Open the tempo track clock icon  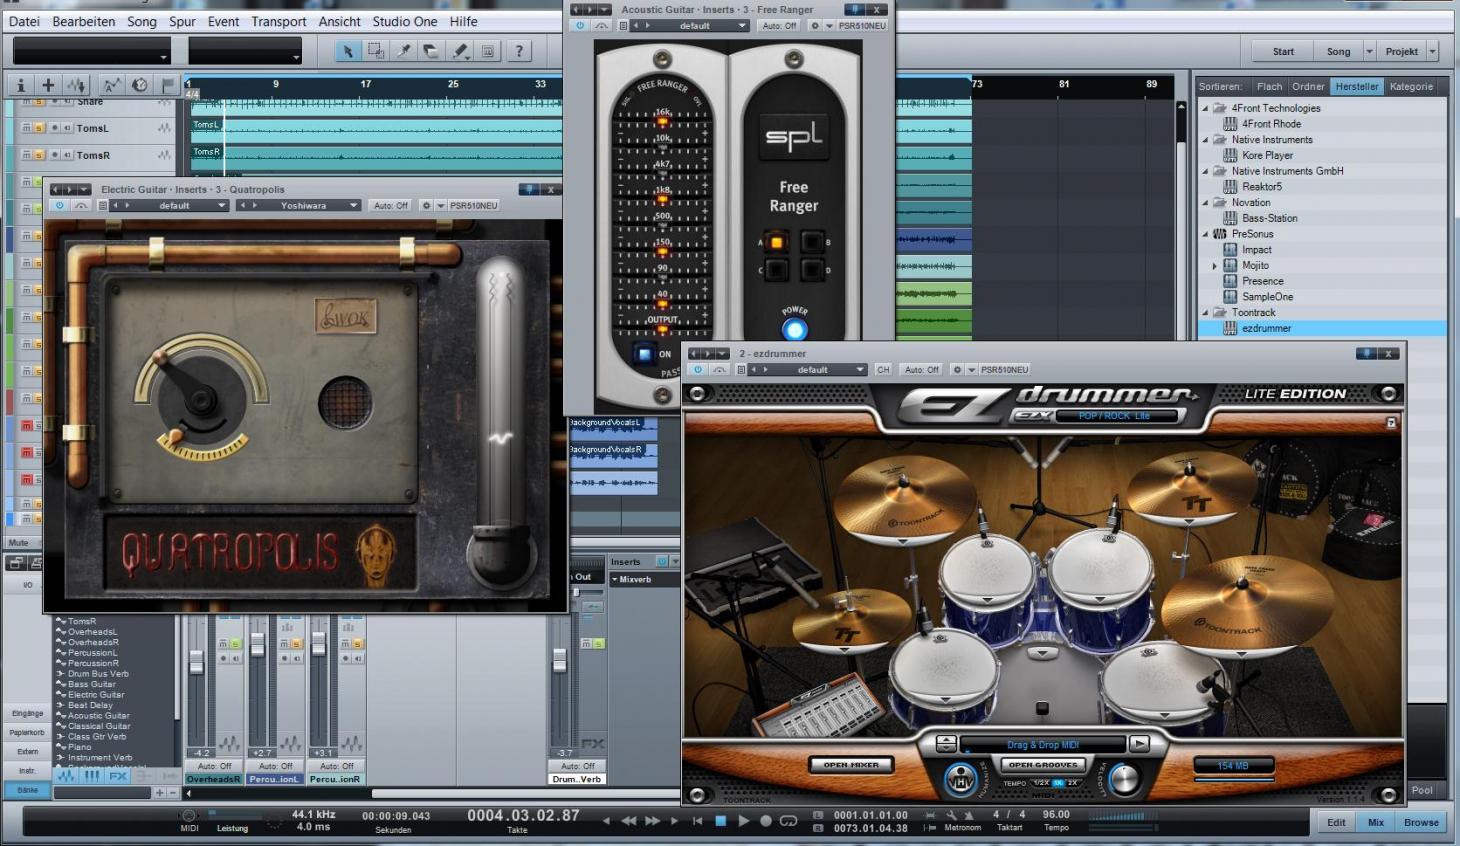139,85
